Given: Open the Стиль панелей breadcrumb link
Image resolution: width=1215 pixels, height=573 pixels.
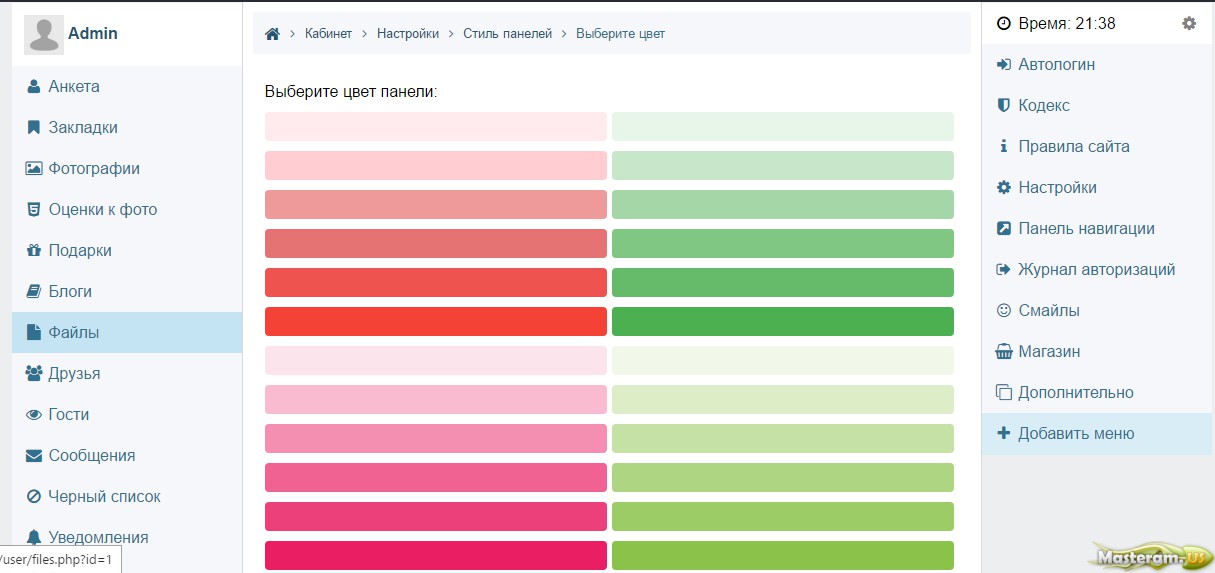Looking at the screenshot, I should click(507, 34).
